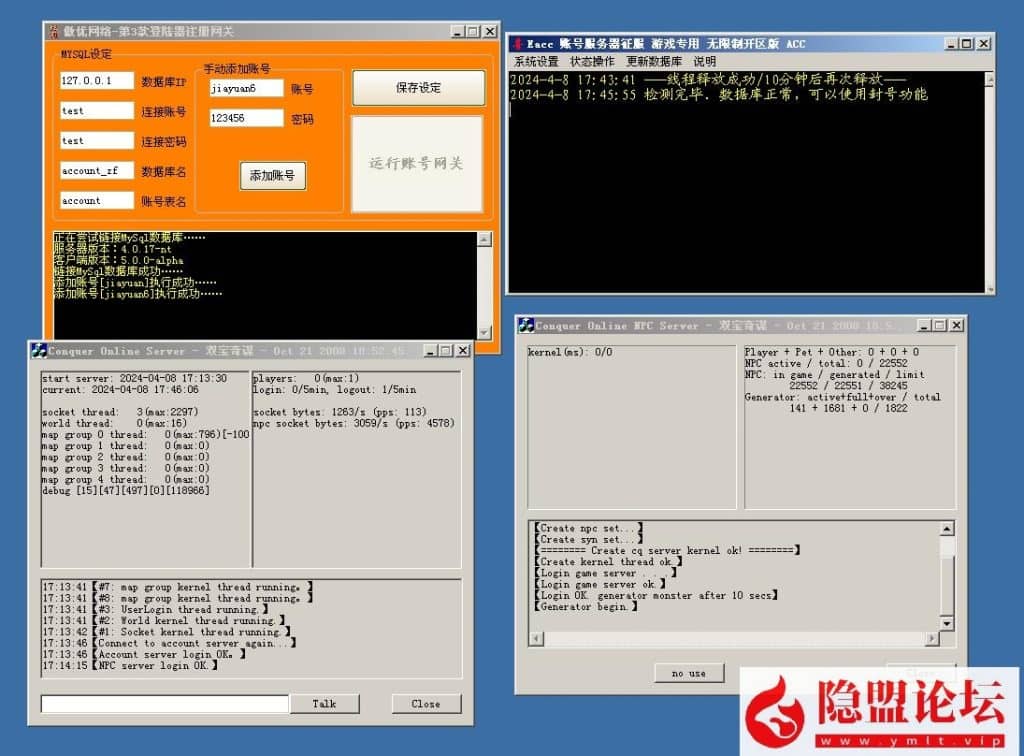The image size is (1024, 756).
Task: Click the 账号 field containing jiayuan6
Action: click(x=246, y=89)
